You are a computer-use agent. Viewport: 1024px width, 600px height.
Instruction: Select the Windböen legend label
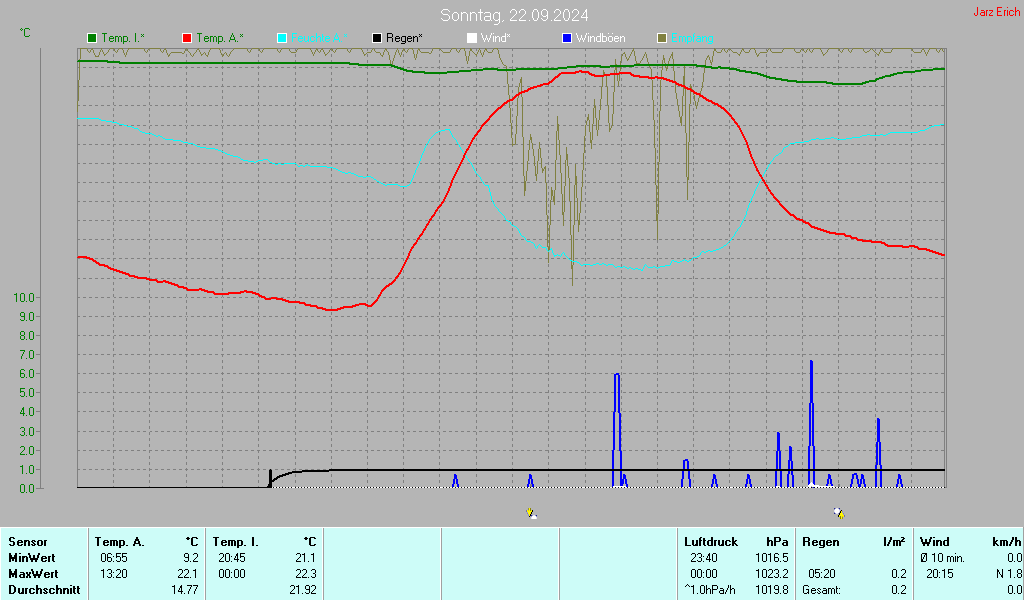600,38
